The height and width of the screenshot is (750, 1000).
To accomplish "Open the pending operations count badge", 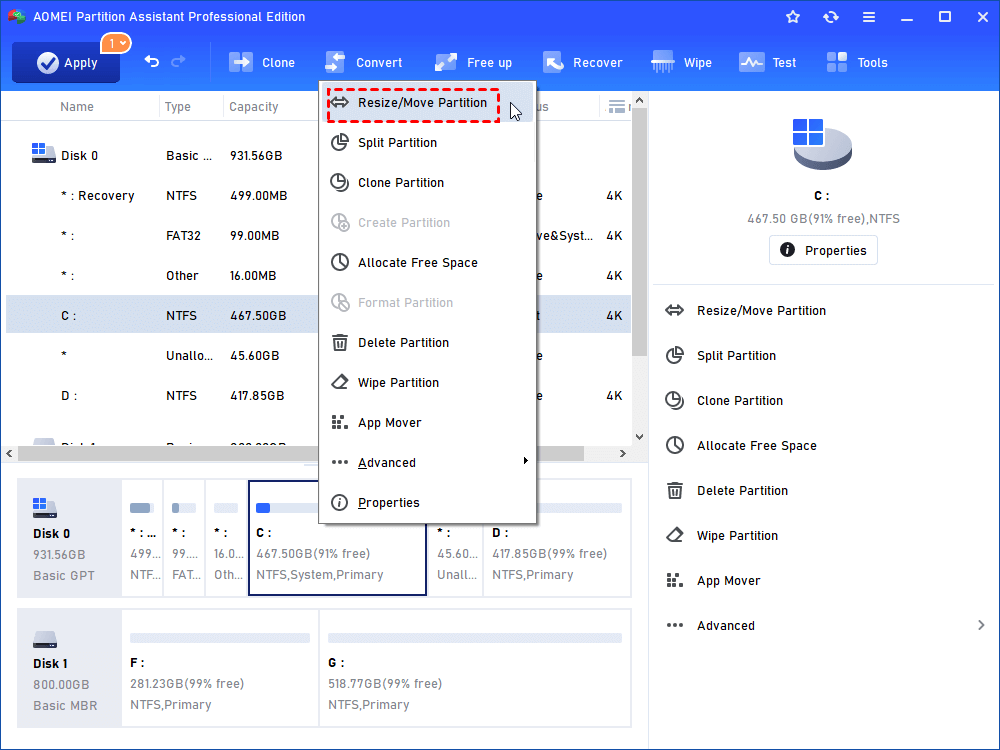I will pos(115,43).
